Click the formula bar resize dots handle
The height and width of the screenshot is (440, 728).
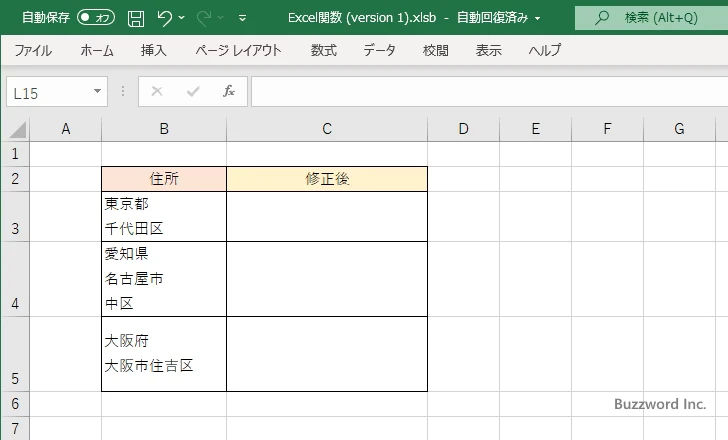(123, 91)
